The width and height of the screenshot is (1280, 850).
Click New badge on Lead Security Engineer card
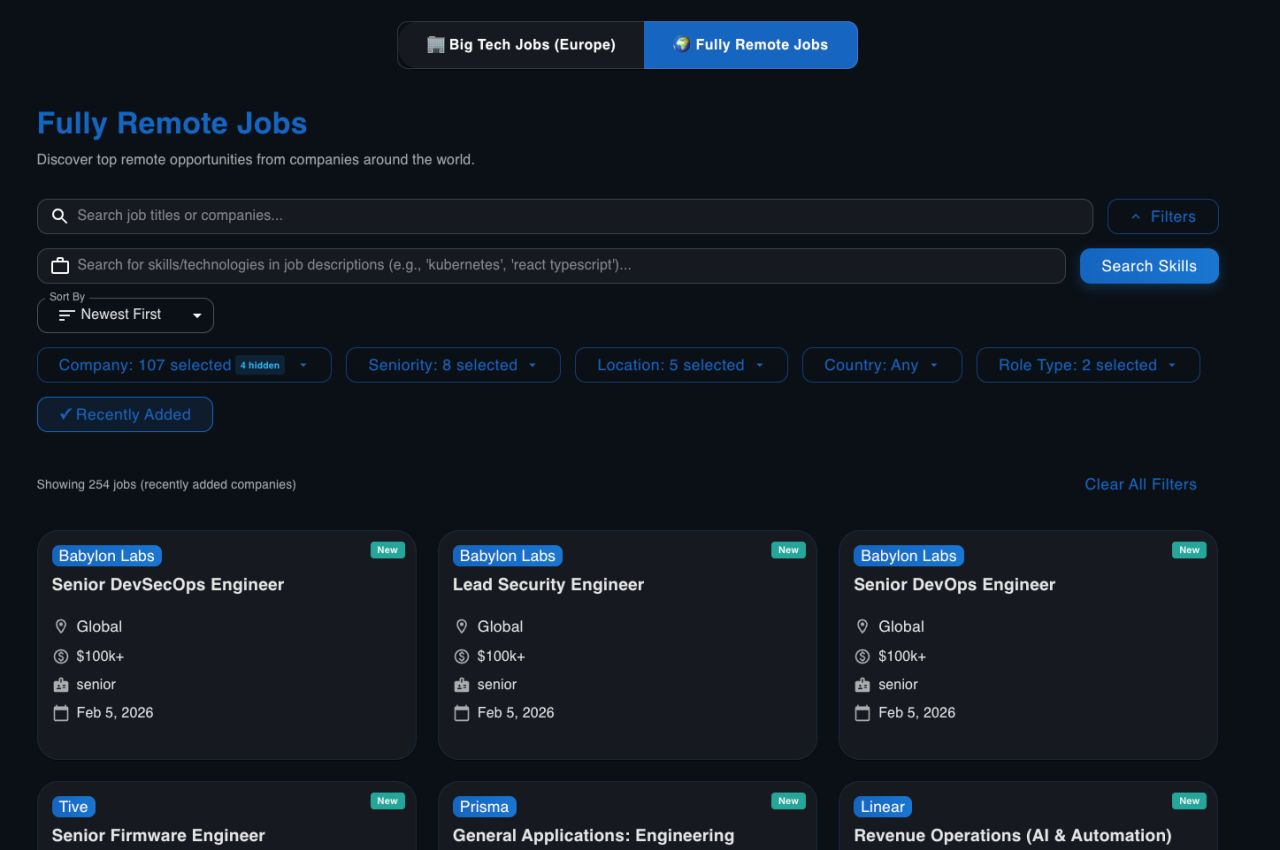[x=789, y=550]
